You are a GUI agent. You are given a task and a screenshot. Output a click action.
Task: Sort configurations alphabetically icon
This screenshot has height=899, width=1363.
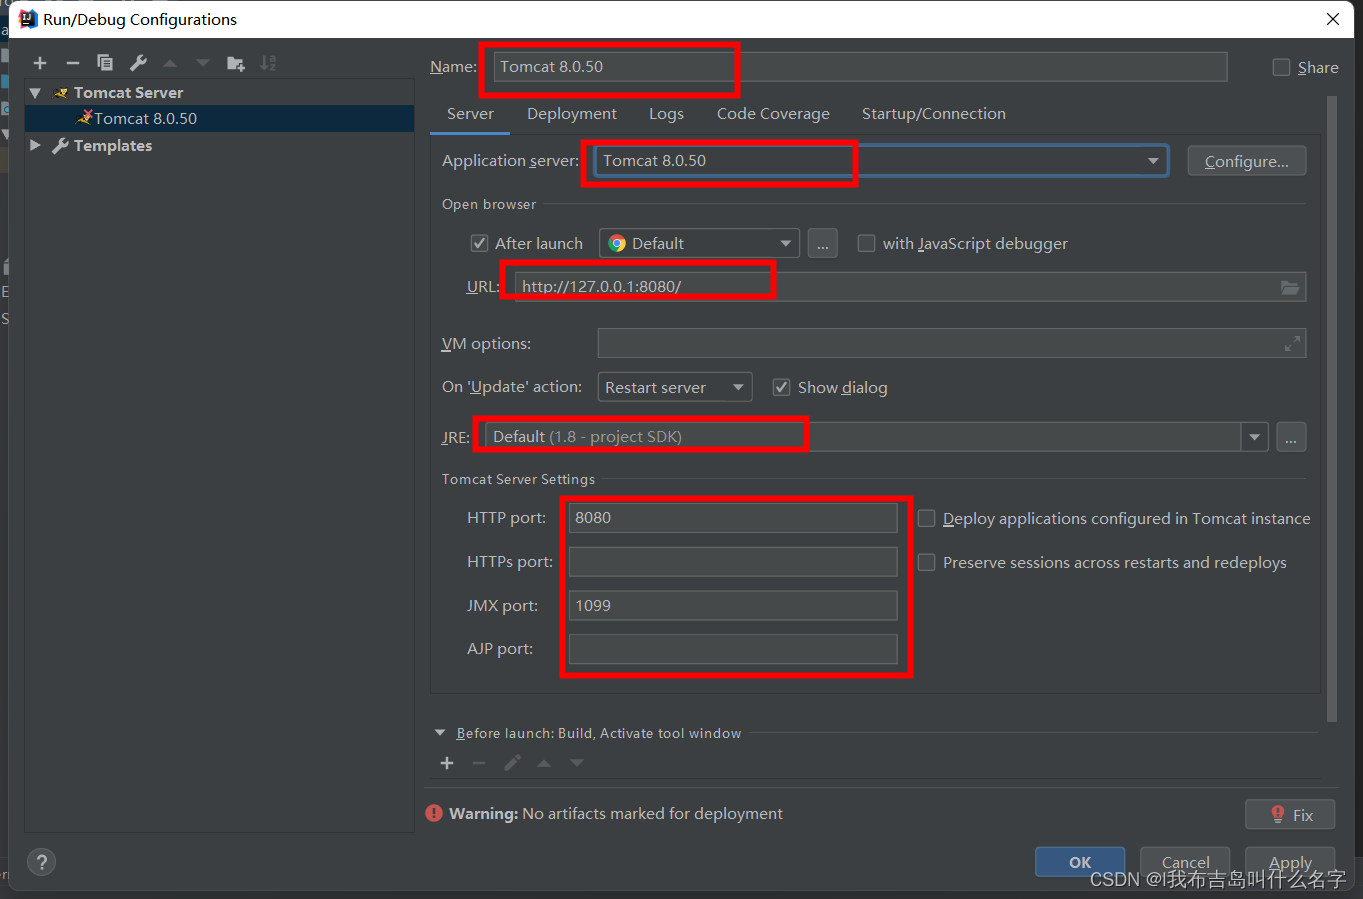tap(268, 63)
